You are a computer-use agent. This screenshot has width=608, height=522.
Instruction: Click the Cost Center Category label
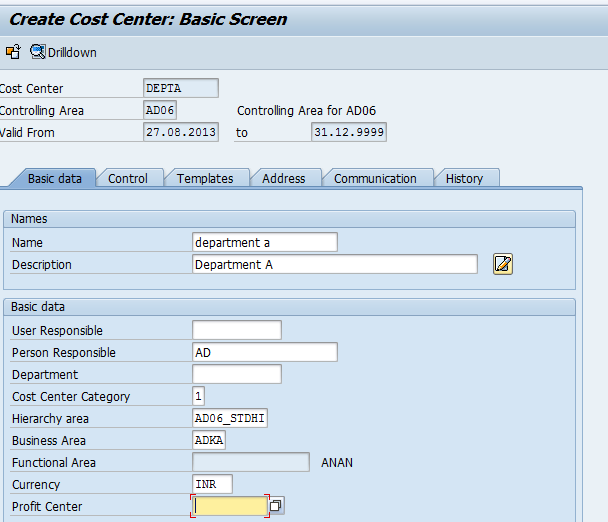(71, 397)
